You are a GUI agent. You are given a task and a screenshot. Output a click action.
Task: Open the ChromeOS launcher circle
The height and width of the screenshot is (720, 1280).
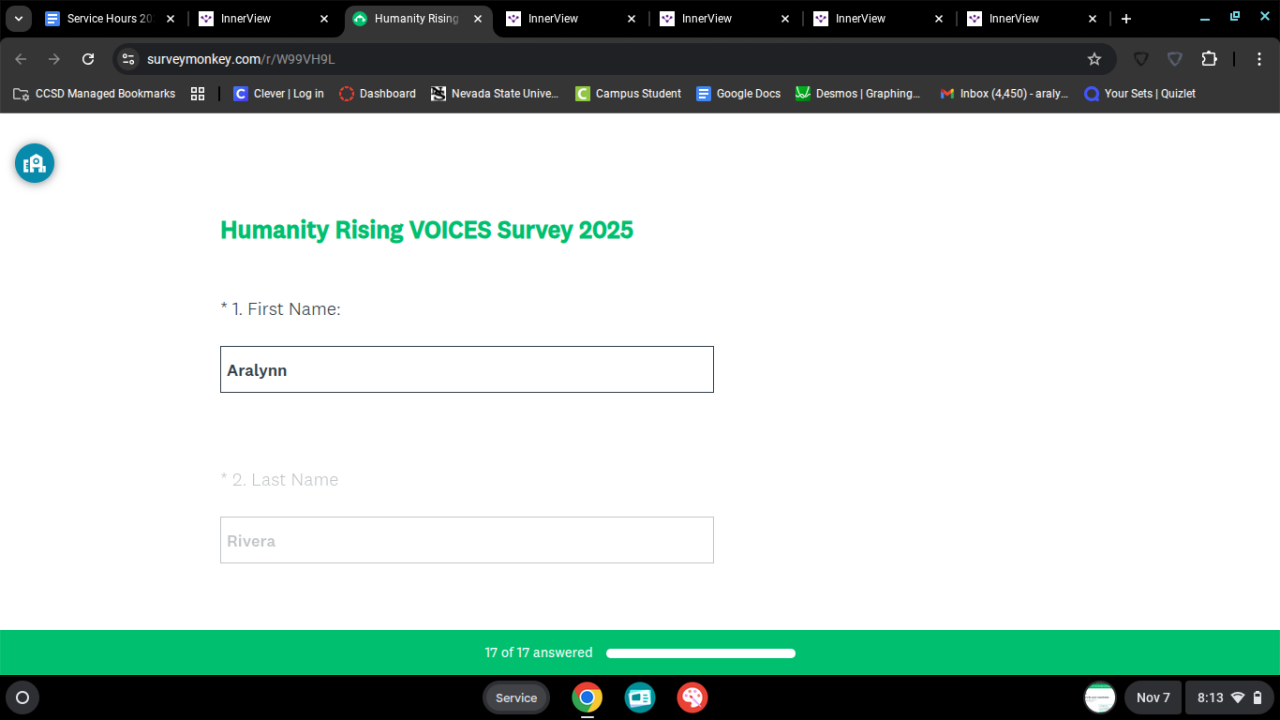click(x=23, y=697)
